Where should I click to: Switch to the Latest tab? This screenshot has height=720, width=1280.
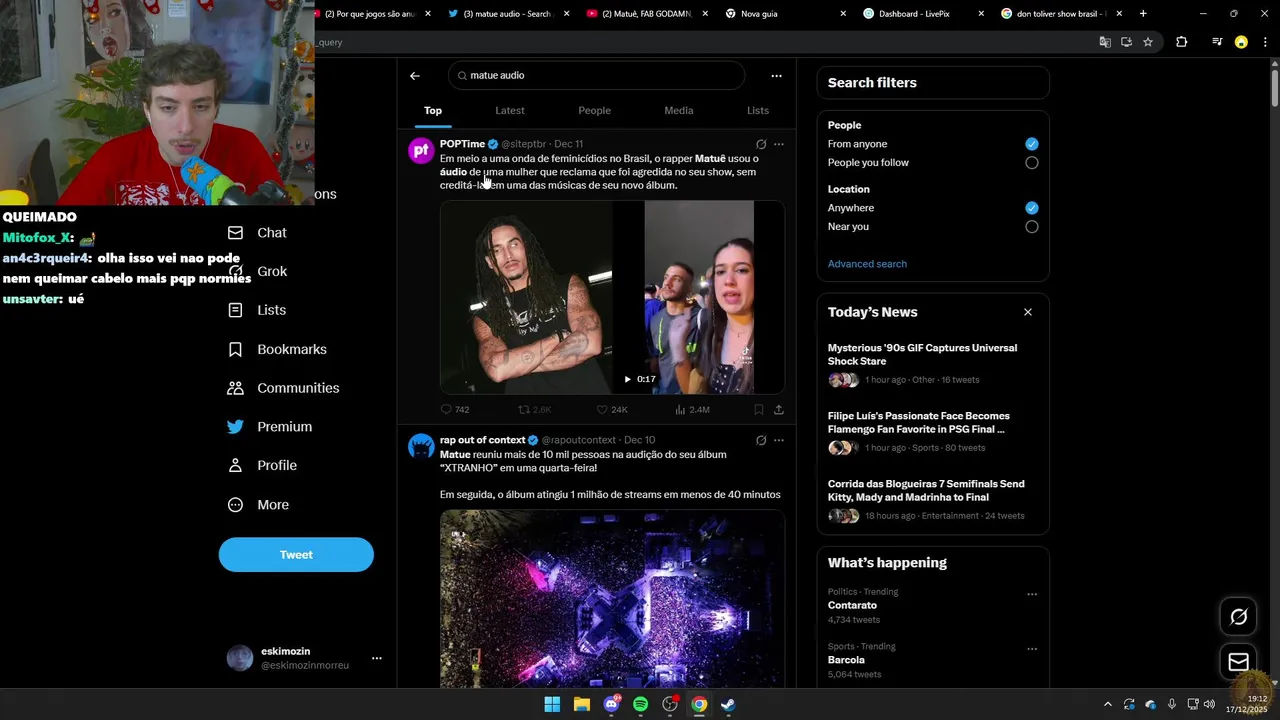pos(510,111)
